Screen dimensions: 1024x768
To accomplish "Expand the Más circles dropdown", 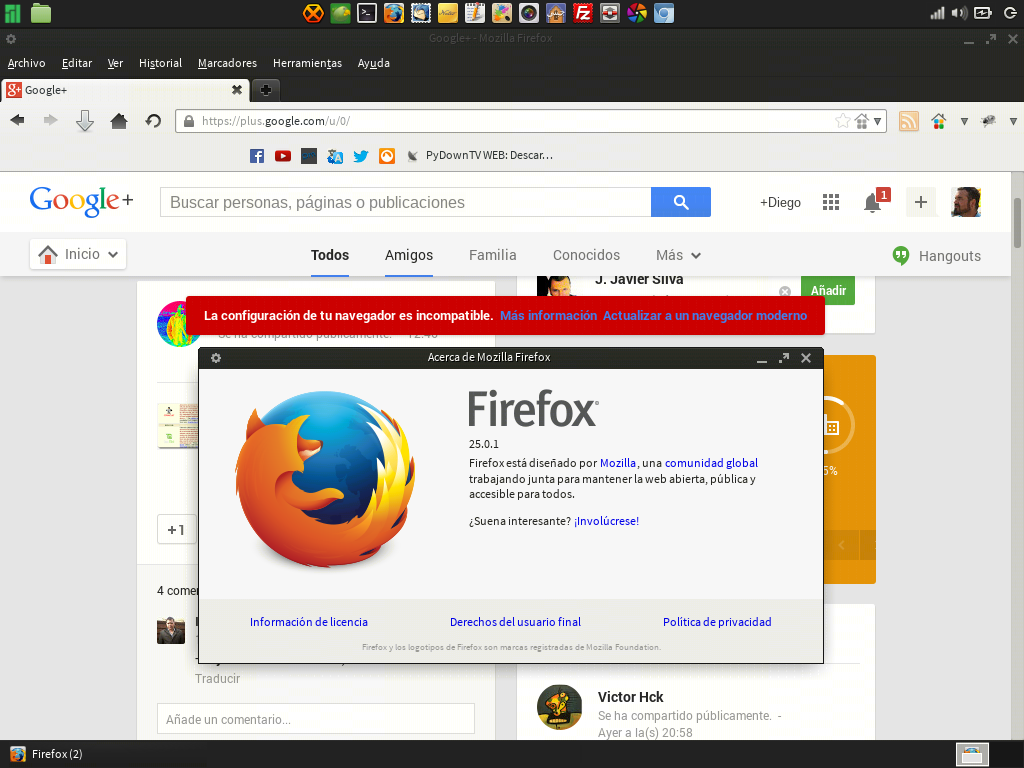I will coord(678,255).
